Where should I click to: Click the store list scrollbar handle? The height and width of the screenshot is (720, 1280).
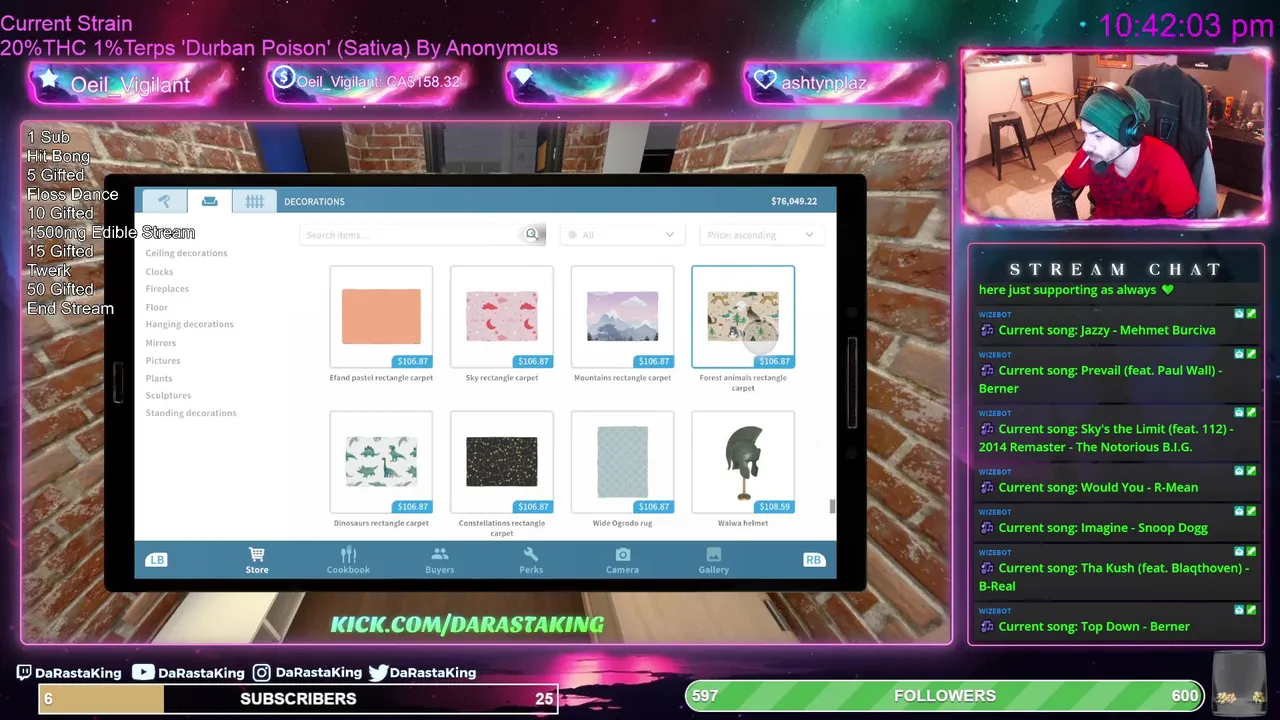pos(832,507)
